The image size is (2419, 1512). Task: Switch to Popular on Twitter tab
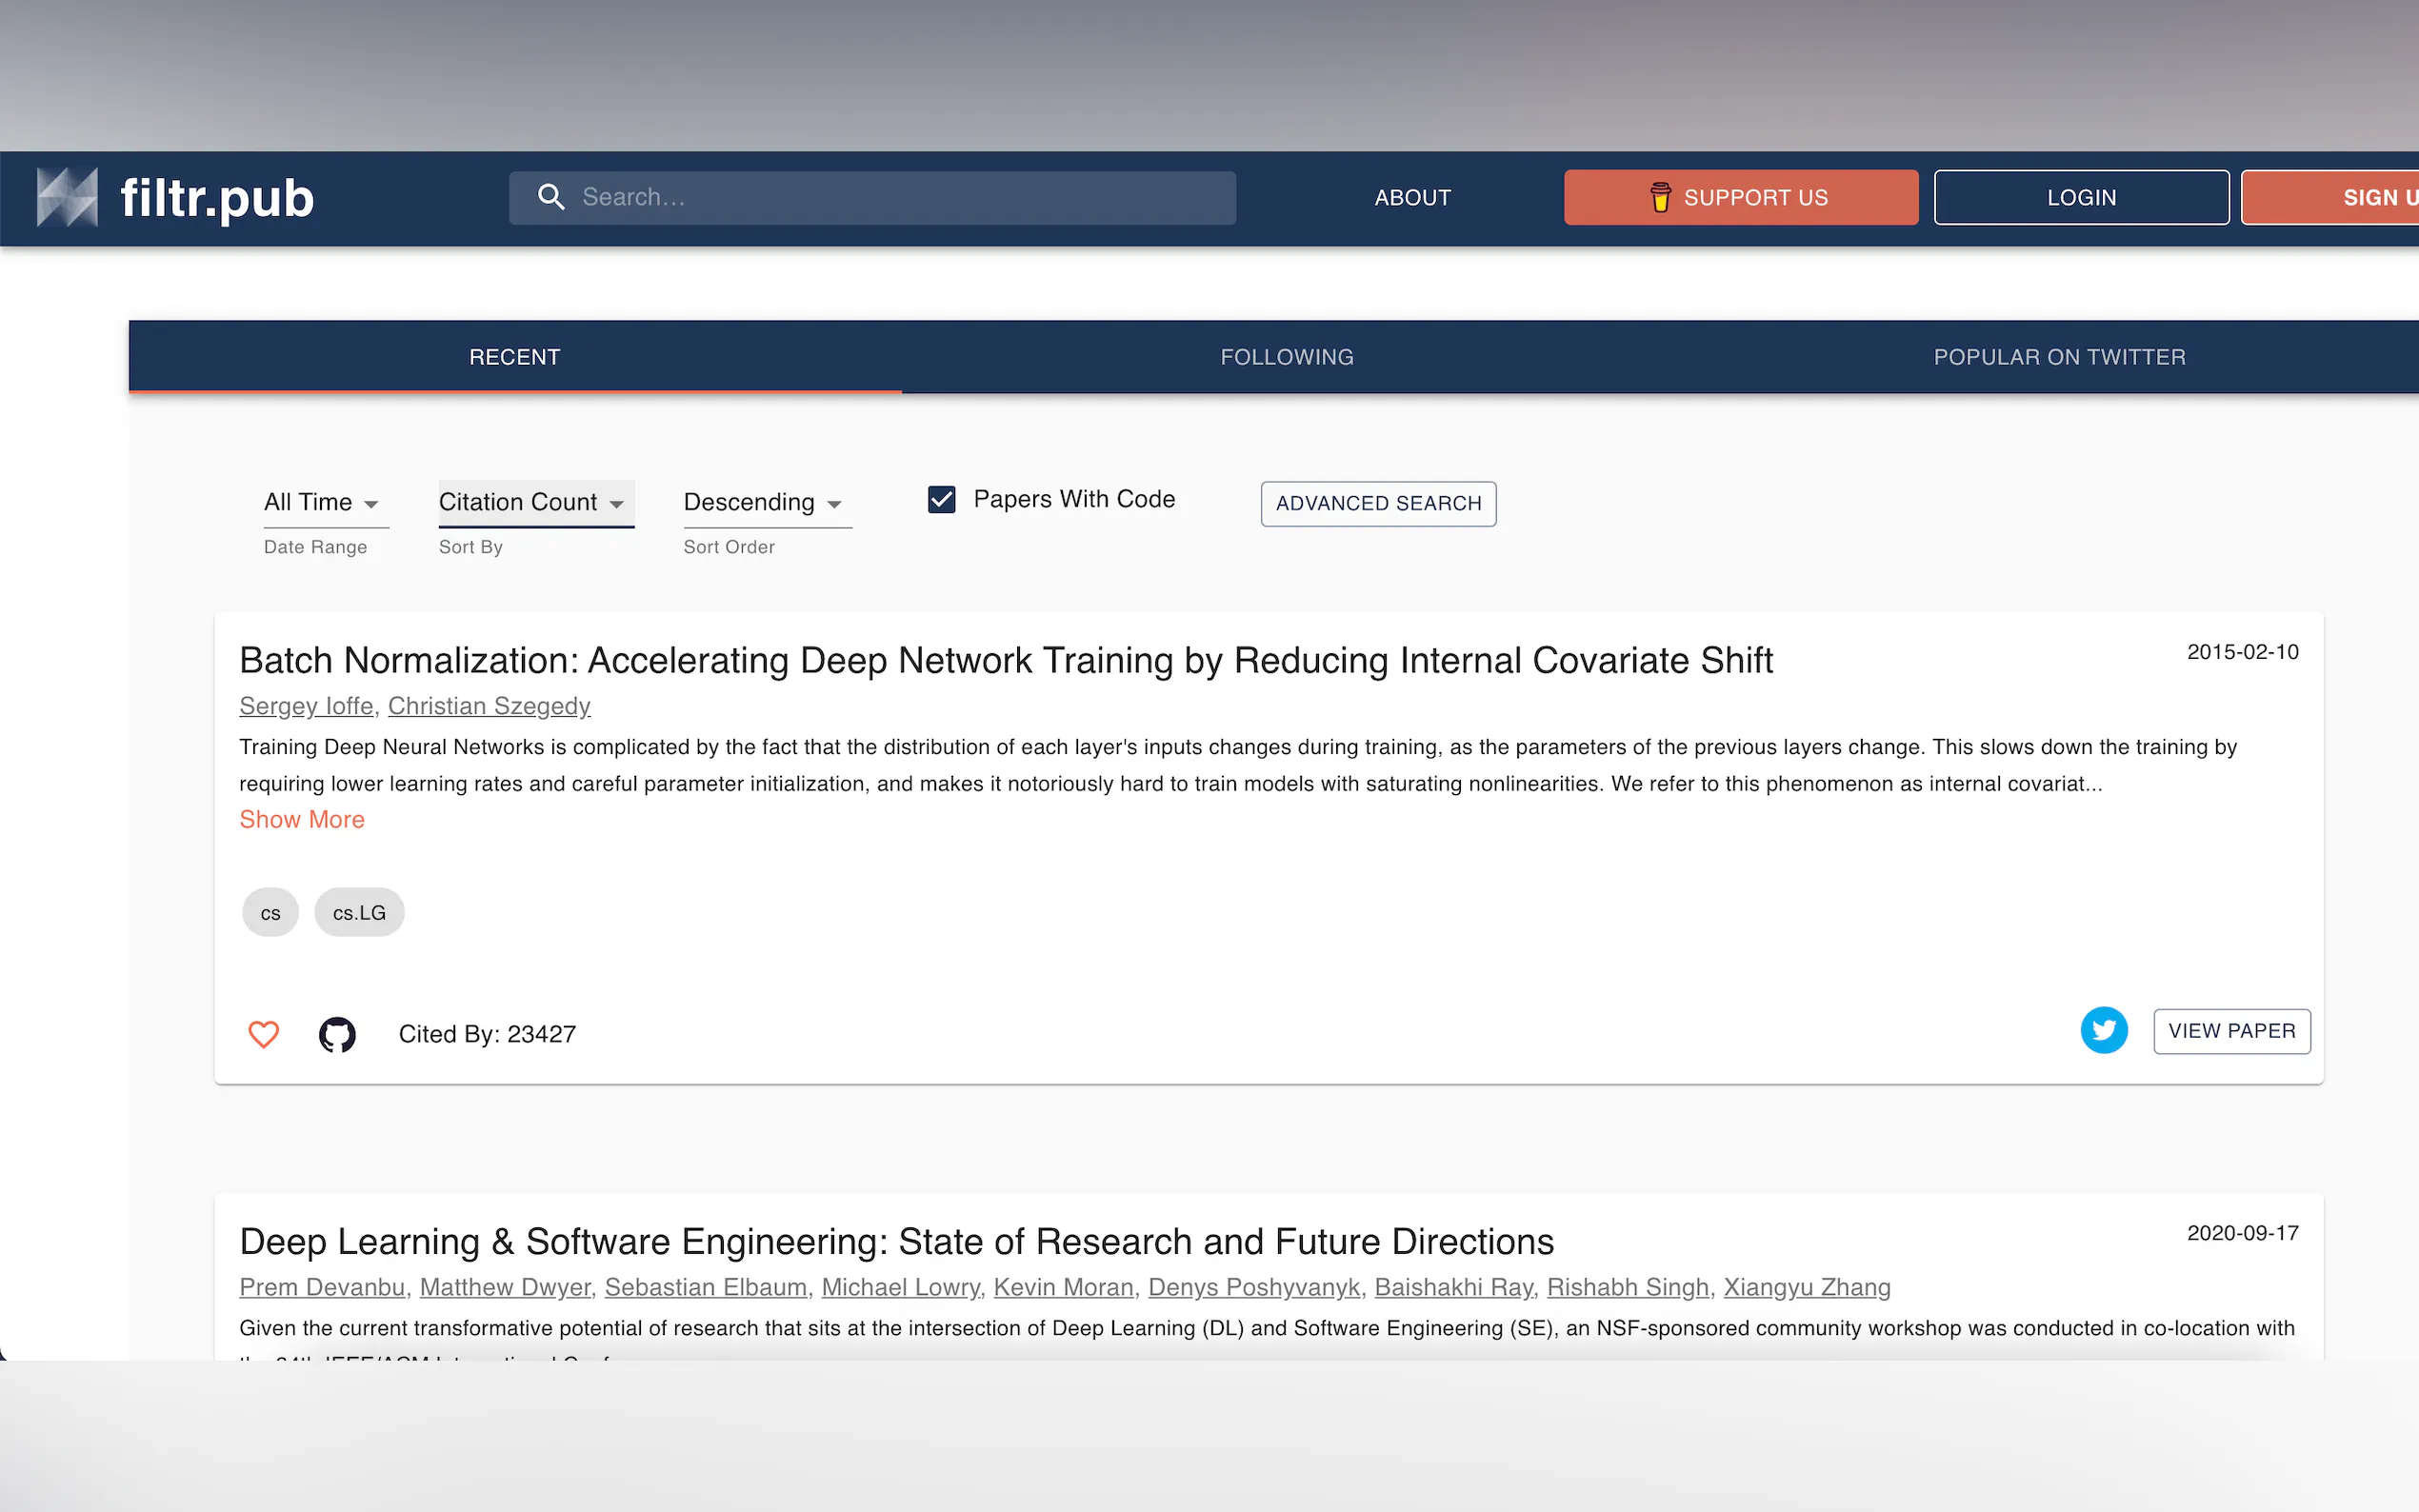click(2058, 357)
